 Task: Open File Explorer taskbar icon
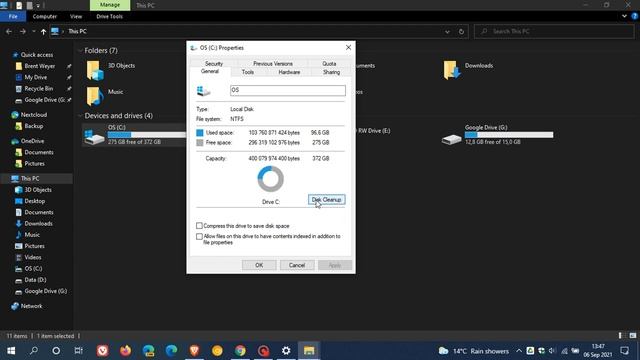coord(309,350)
